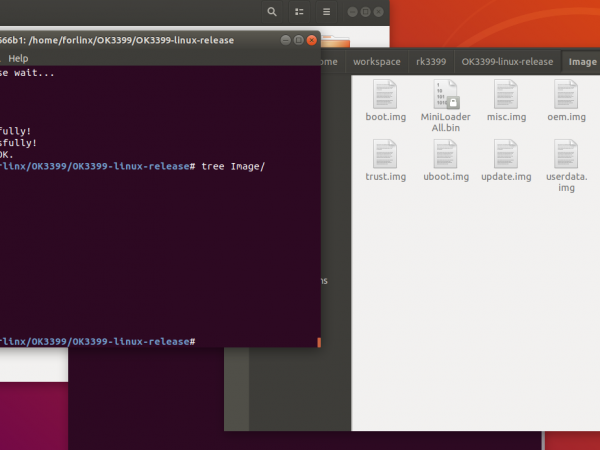Close the terminal window
Viewport: 600px width, 450px height.
pos(312,40)
